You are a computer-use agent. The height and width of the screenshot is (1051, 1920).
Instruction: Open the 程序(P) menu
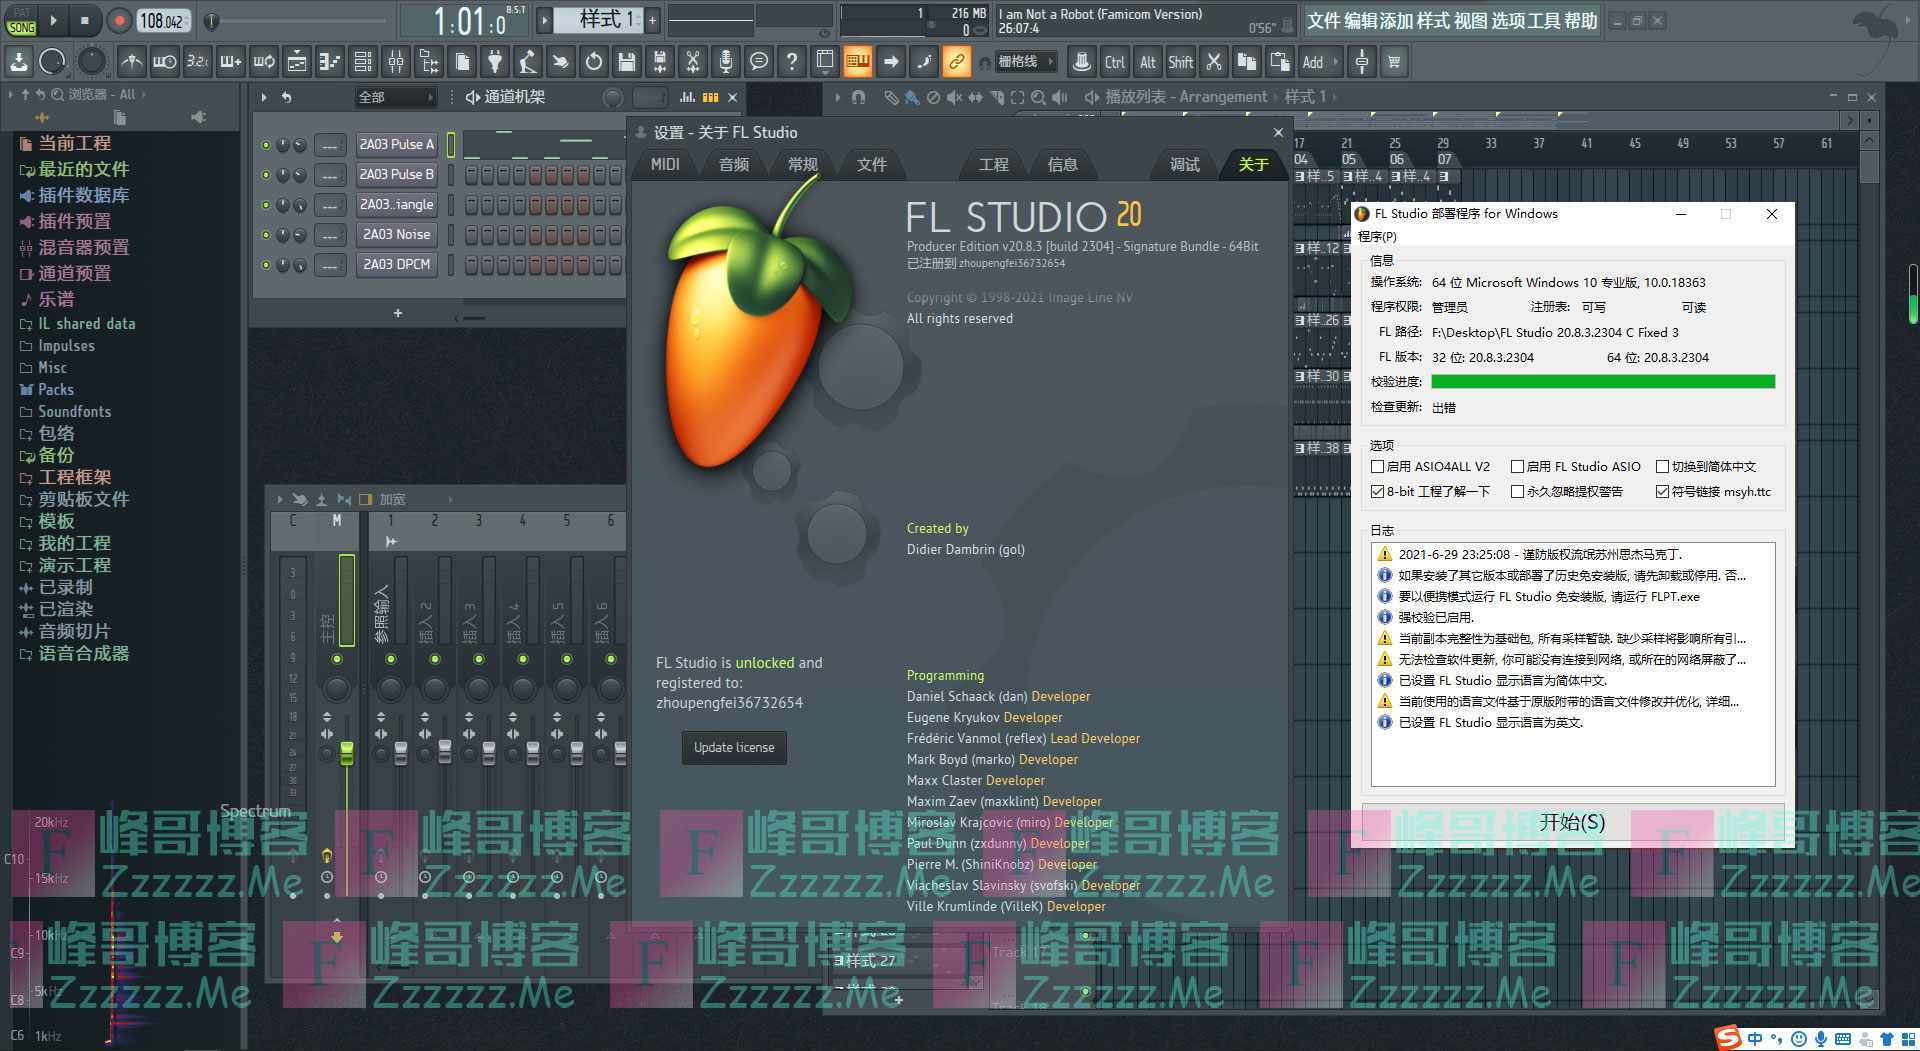pyautogui.click(x=1377, y=237)
